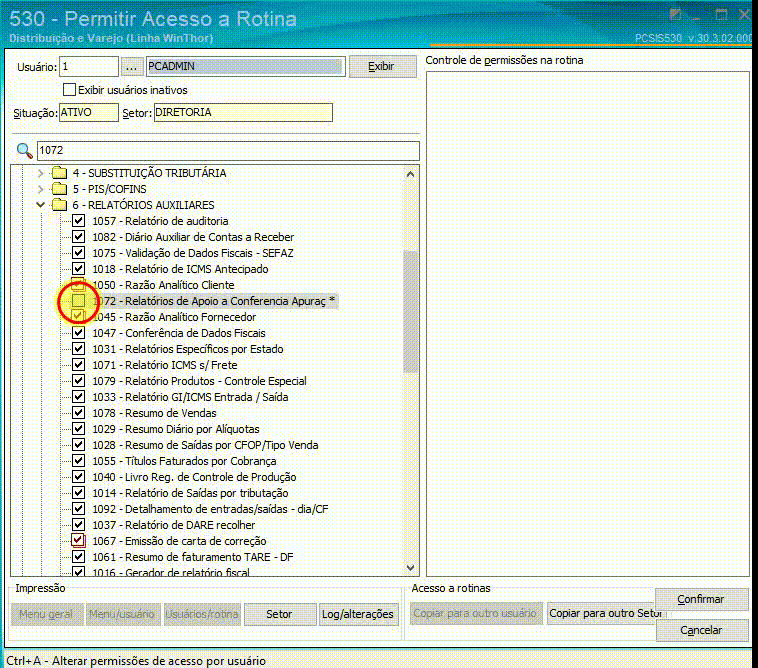This screenshot has width=758, height=668.
Task: Uncheck 1031 - Relatórios Específicos por Estado
Action: (x=78, y=349)
